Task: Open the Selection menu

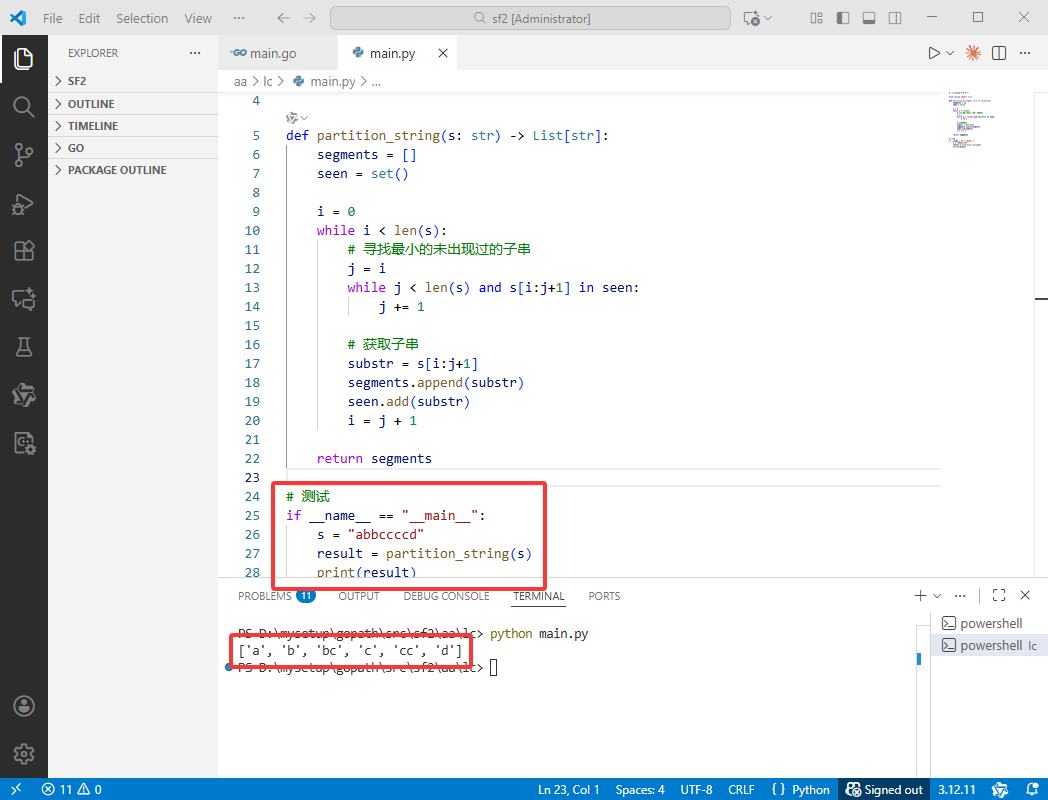Action: coord(142,18)
